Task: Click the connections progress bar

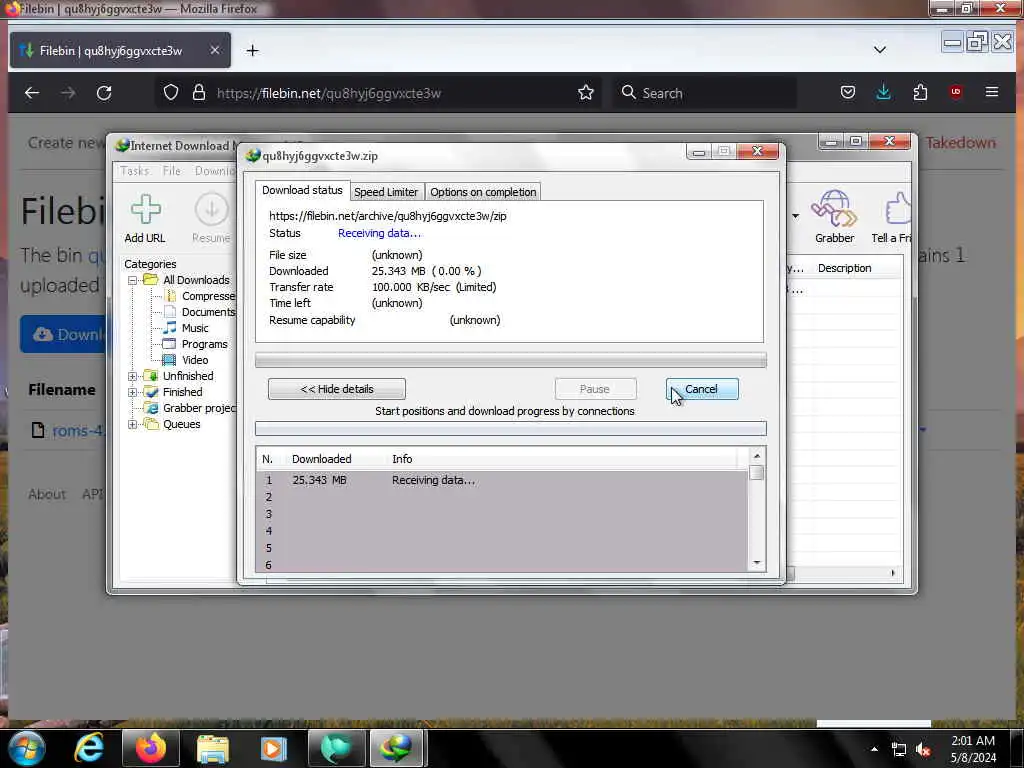Action: (x=511, y=428)
